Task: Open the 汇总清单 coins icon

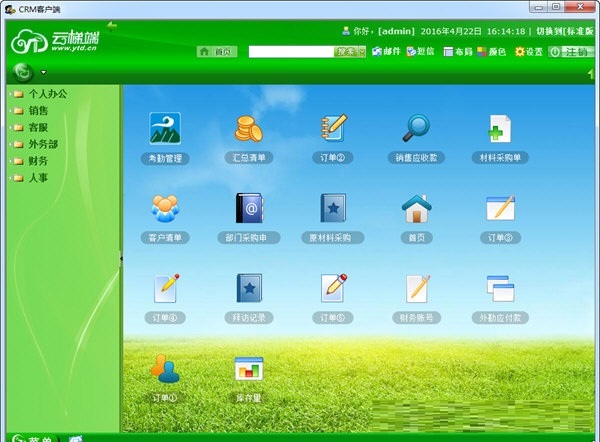Action: click(249, 129)
